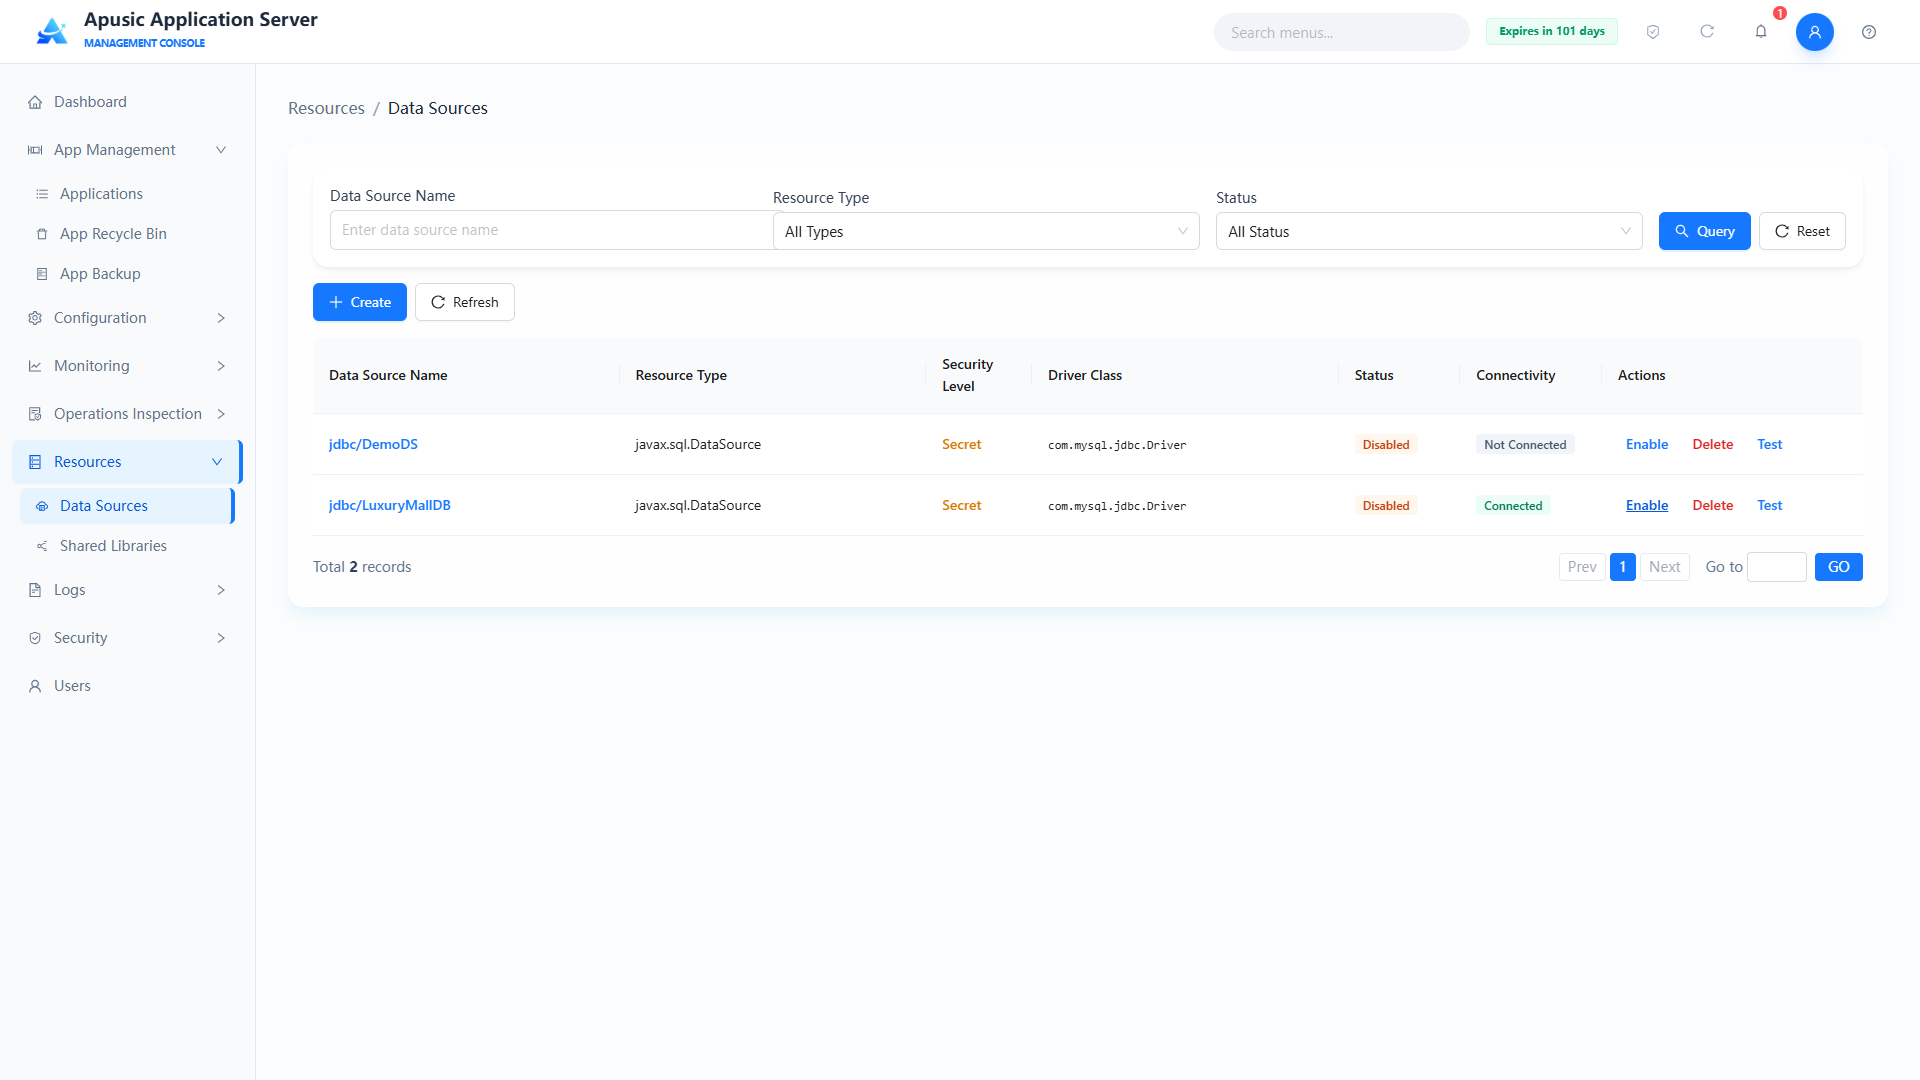Click the Go to page input
The width and height of the screenshot is (1920, 1080).
pos(1777,567)
